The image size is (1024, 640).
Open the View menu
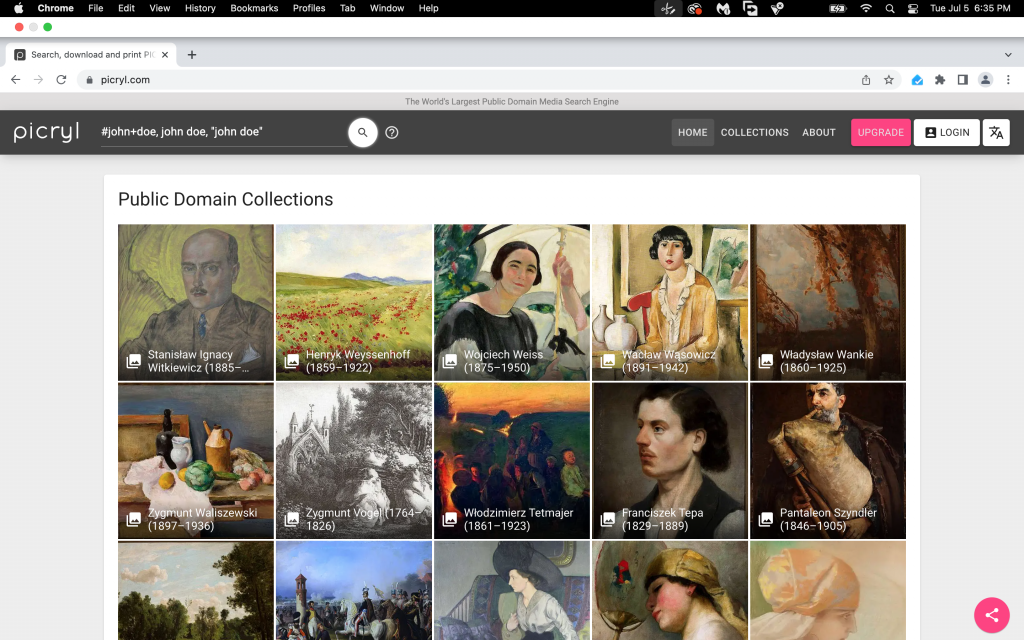pos(159,8)
